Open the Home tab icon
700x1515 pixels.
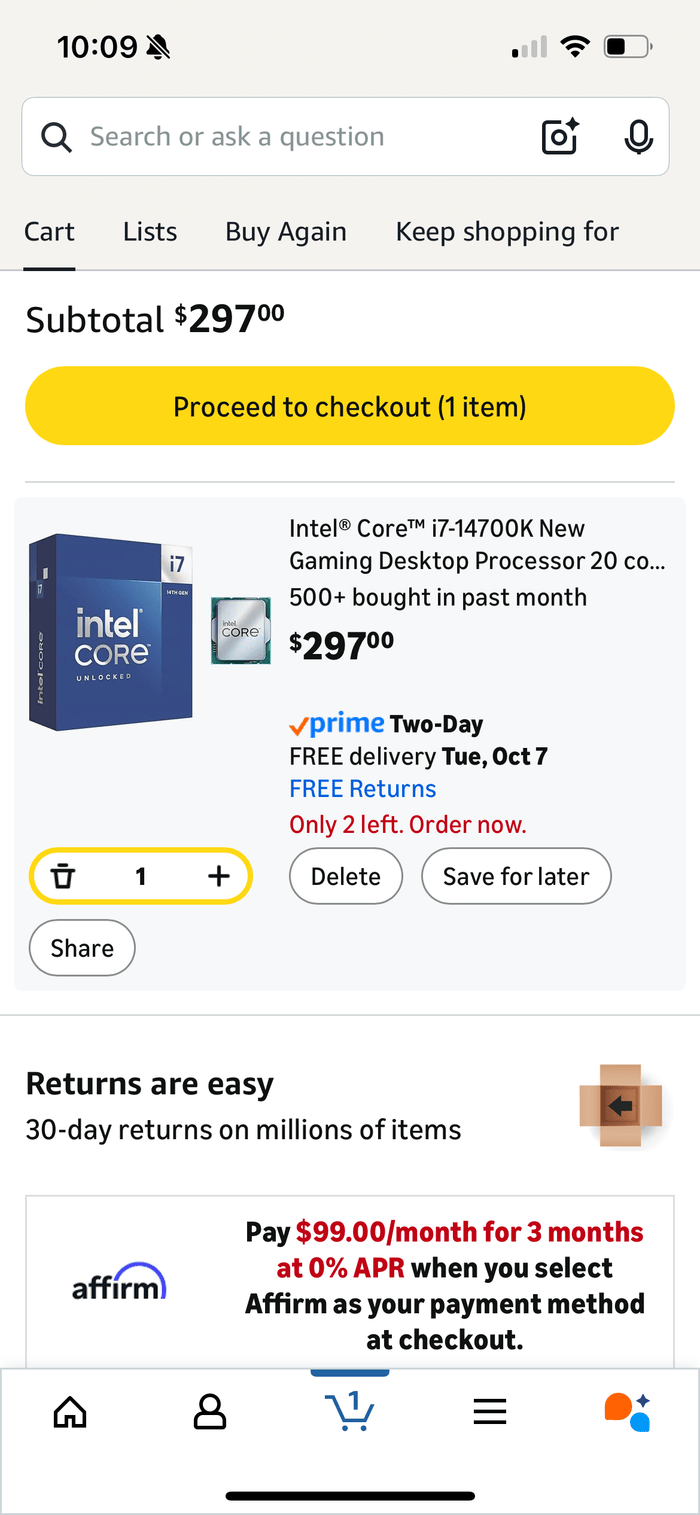69,1411
